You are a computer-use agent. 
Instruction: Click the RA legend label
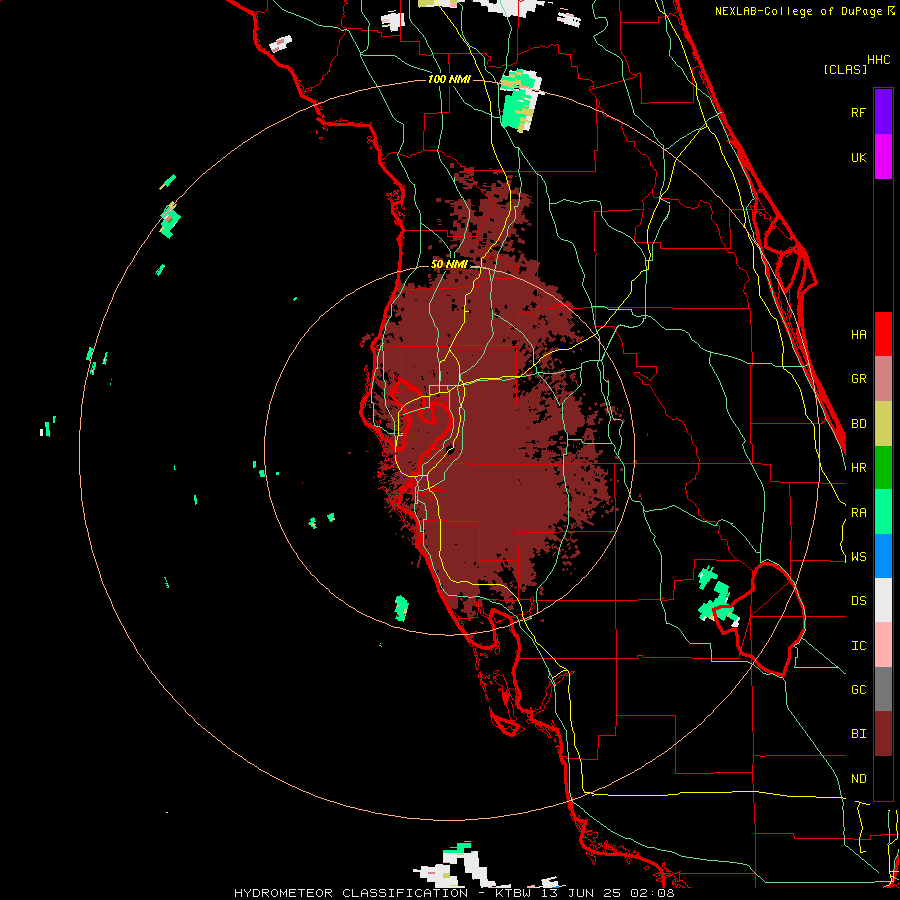(x=859, y=513)
